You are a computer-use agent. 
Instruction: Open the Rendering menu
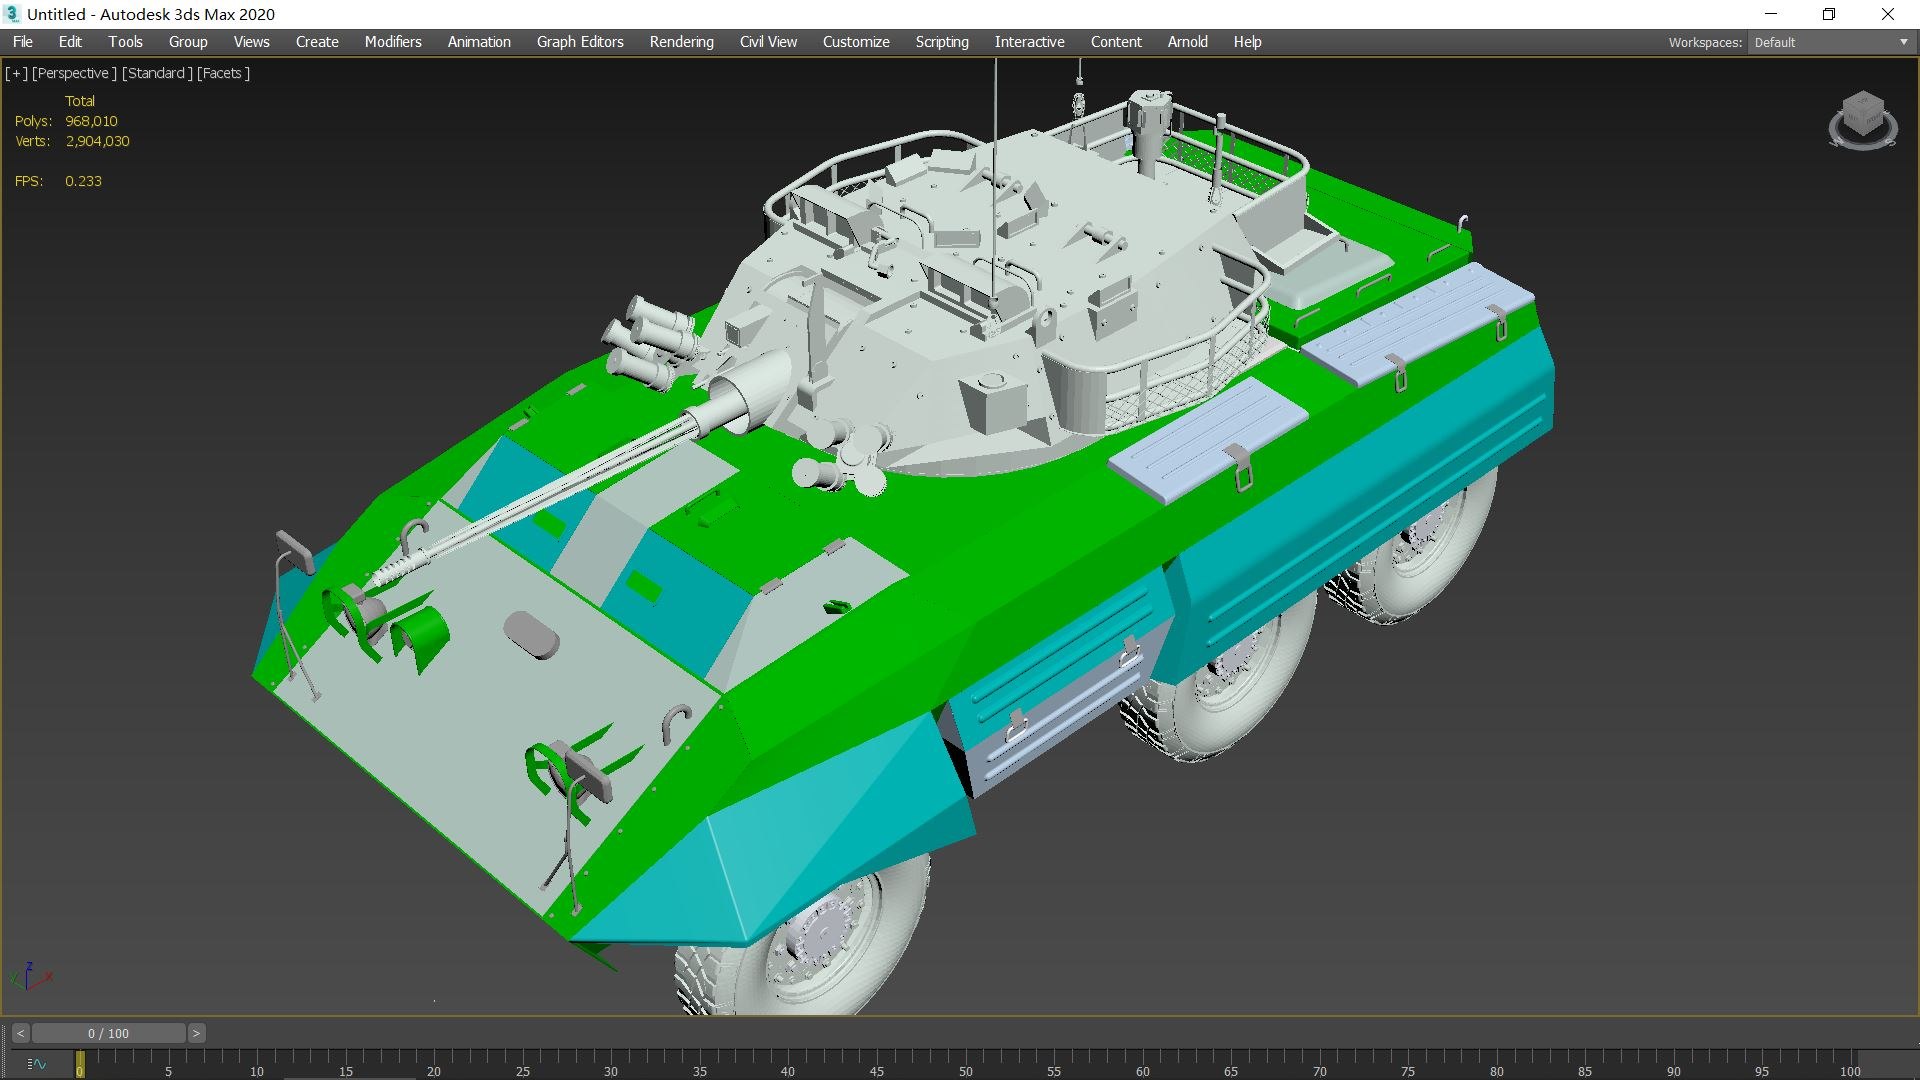pos(681,42)
